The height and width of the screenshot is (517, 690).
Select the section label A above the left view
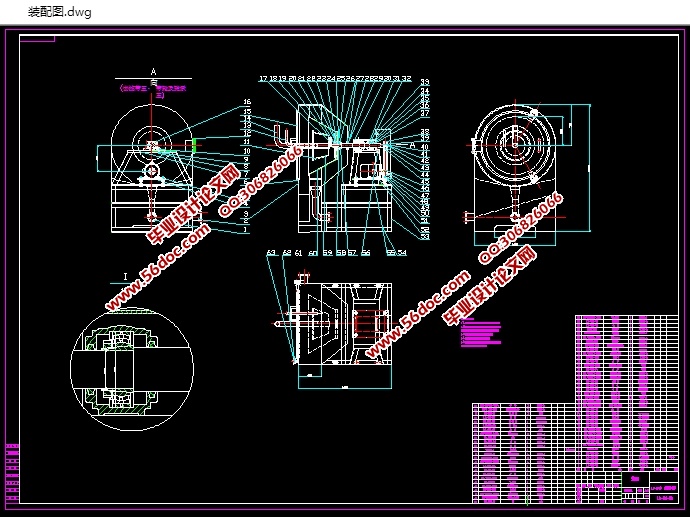pos(154,72)
